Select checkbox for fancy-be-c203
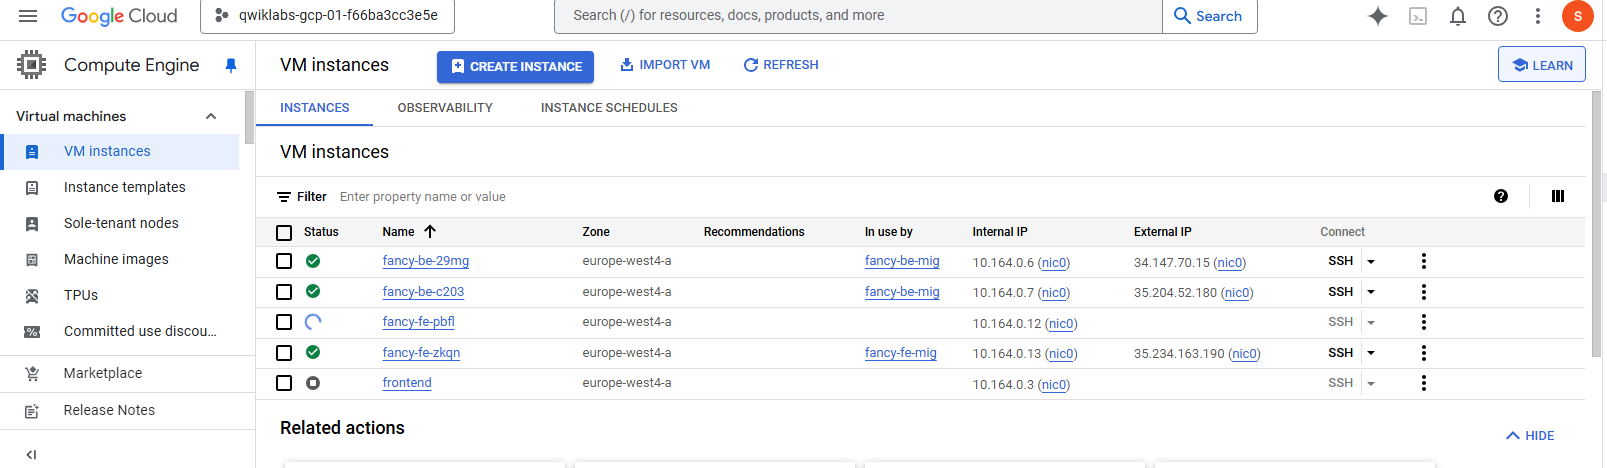The image size is (1607, 468). coord(284,292)
